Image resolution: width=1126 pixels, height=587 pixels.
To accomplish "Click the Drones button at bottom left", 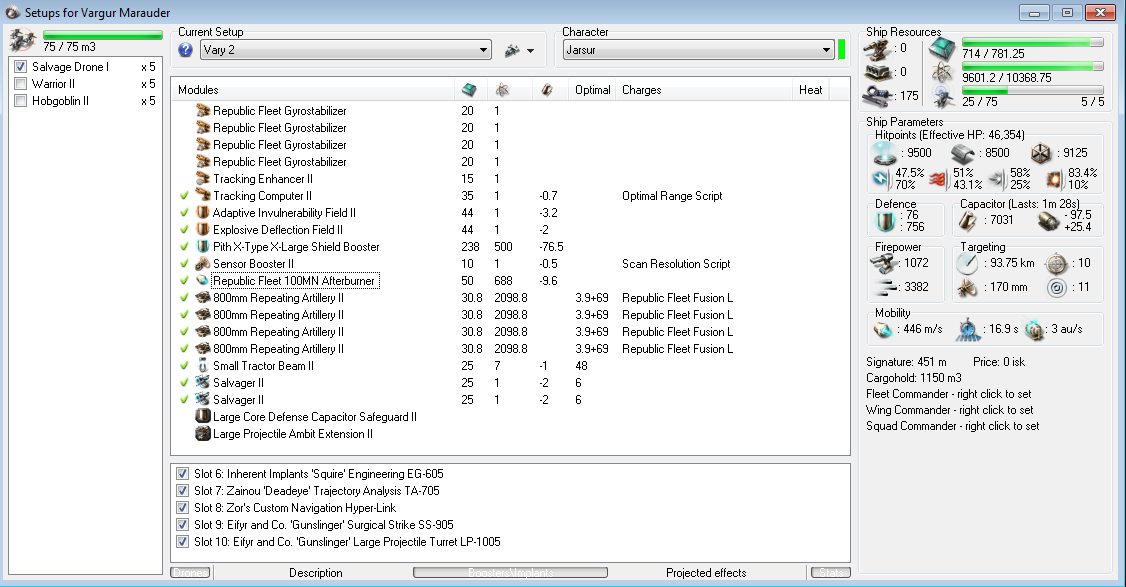I will coord(190,573).
